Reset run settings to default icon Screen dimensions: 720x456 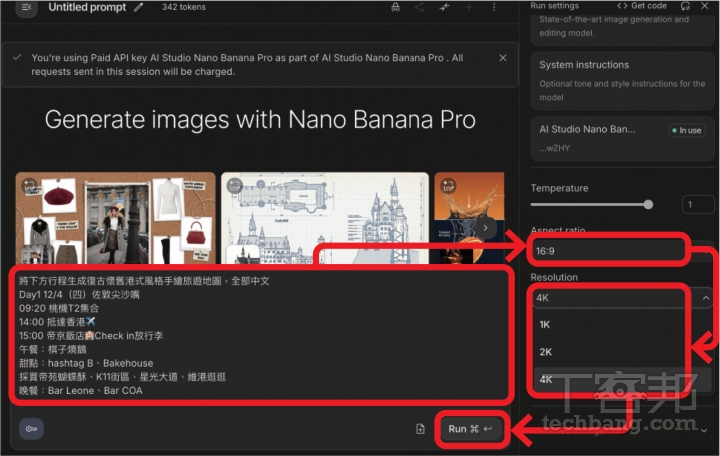(685, 6)
